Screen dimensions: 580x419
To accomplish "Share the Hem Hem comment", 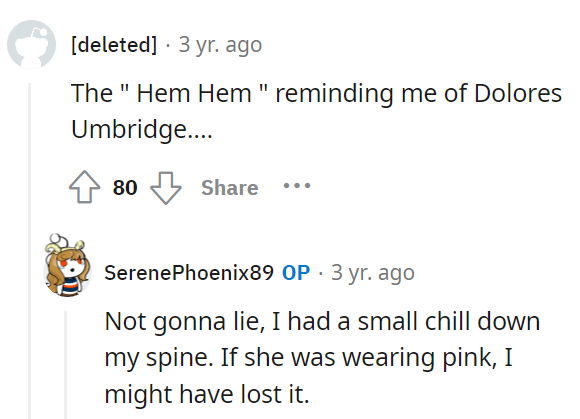I will pos(229,187).
